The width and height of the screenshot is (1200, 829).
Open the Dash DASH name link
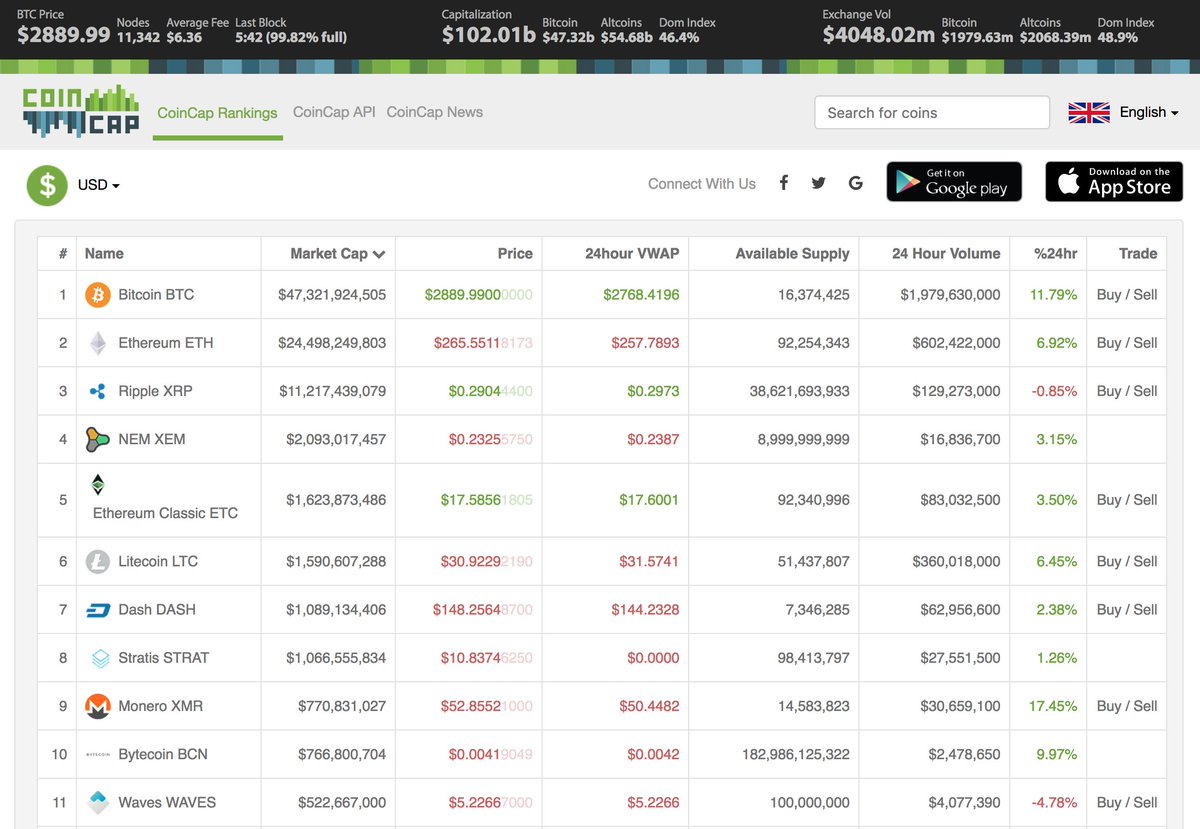pos(157,609)
